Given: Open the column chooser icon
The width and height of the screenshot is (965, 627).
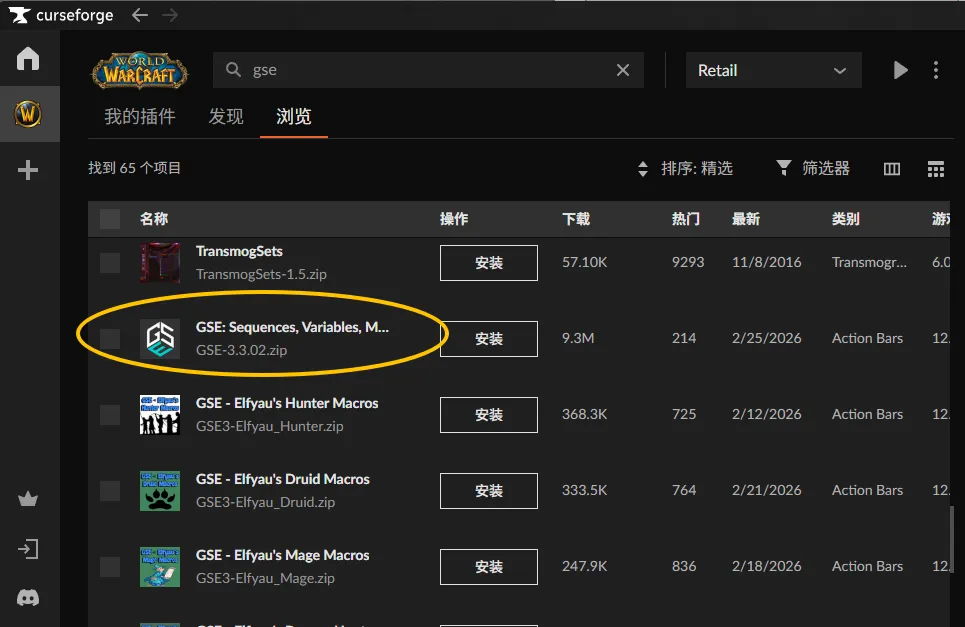Looking at the screenshot, I should [x=892, y=169].
